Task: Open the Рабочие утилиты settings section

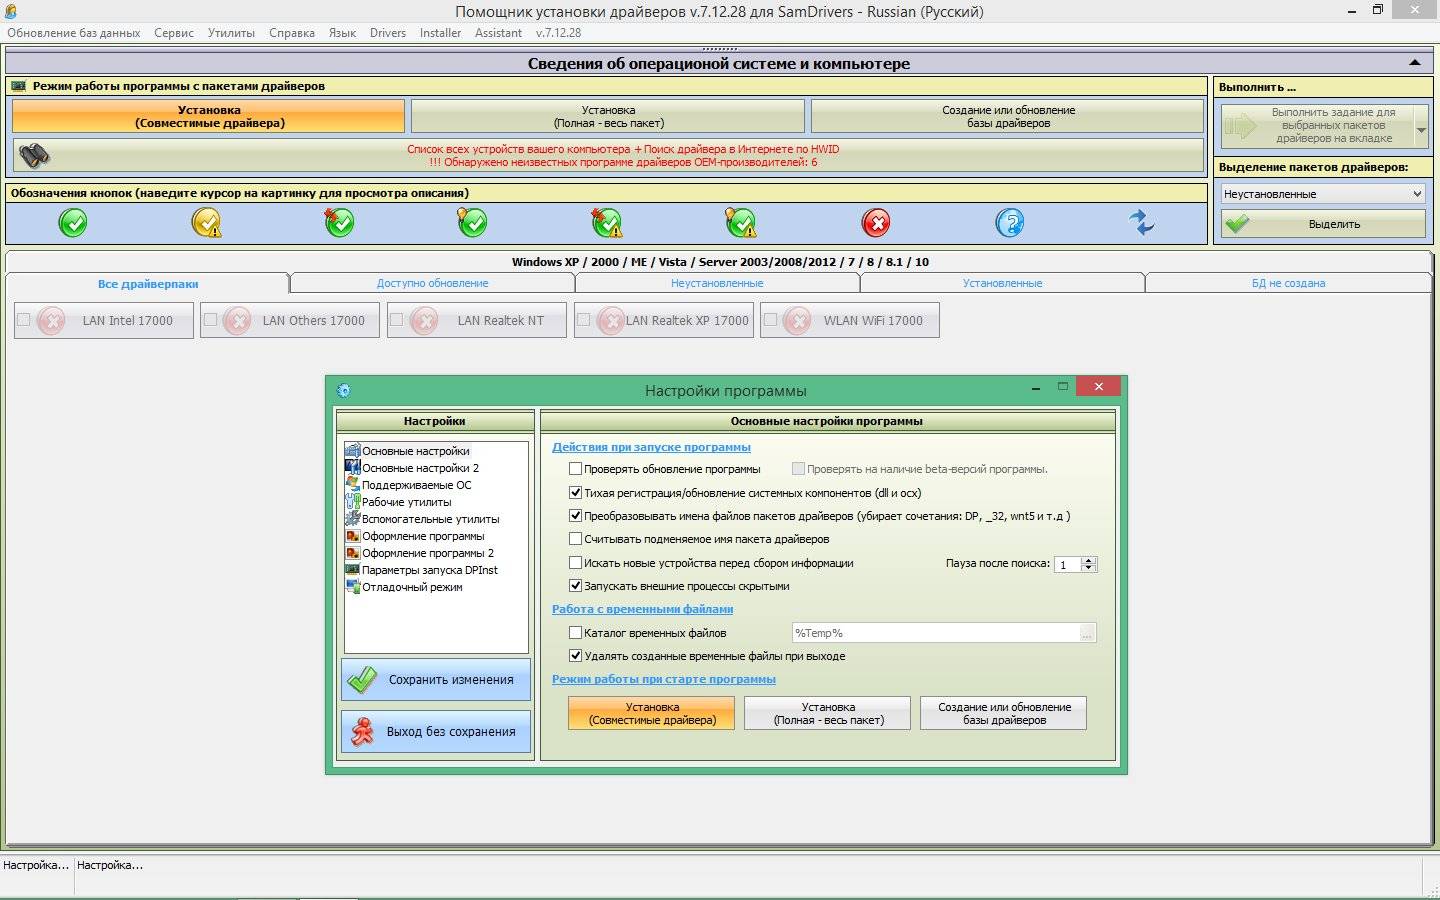Action: [406, 502]
